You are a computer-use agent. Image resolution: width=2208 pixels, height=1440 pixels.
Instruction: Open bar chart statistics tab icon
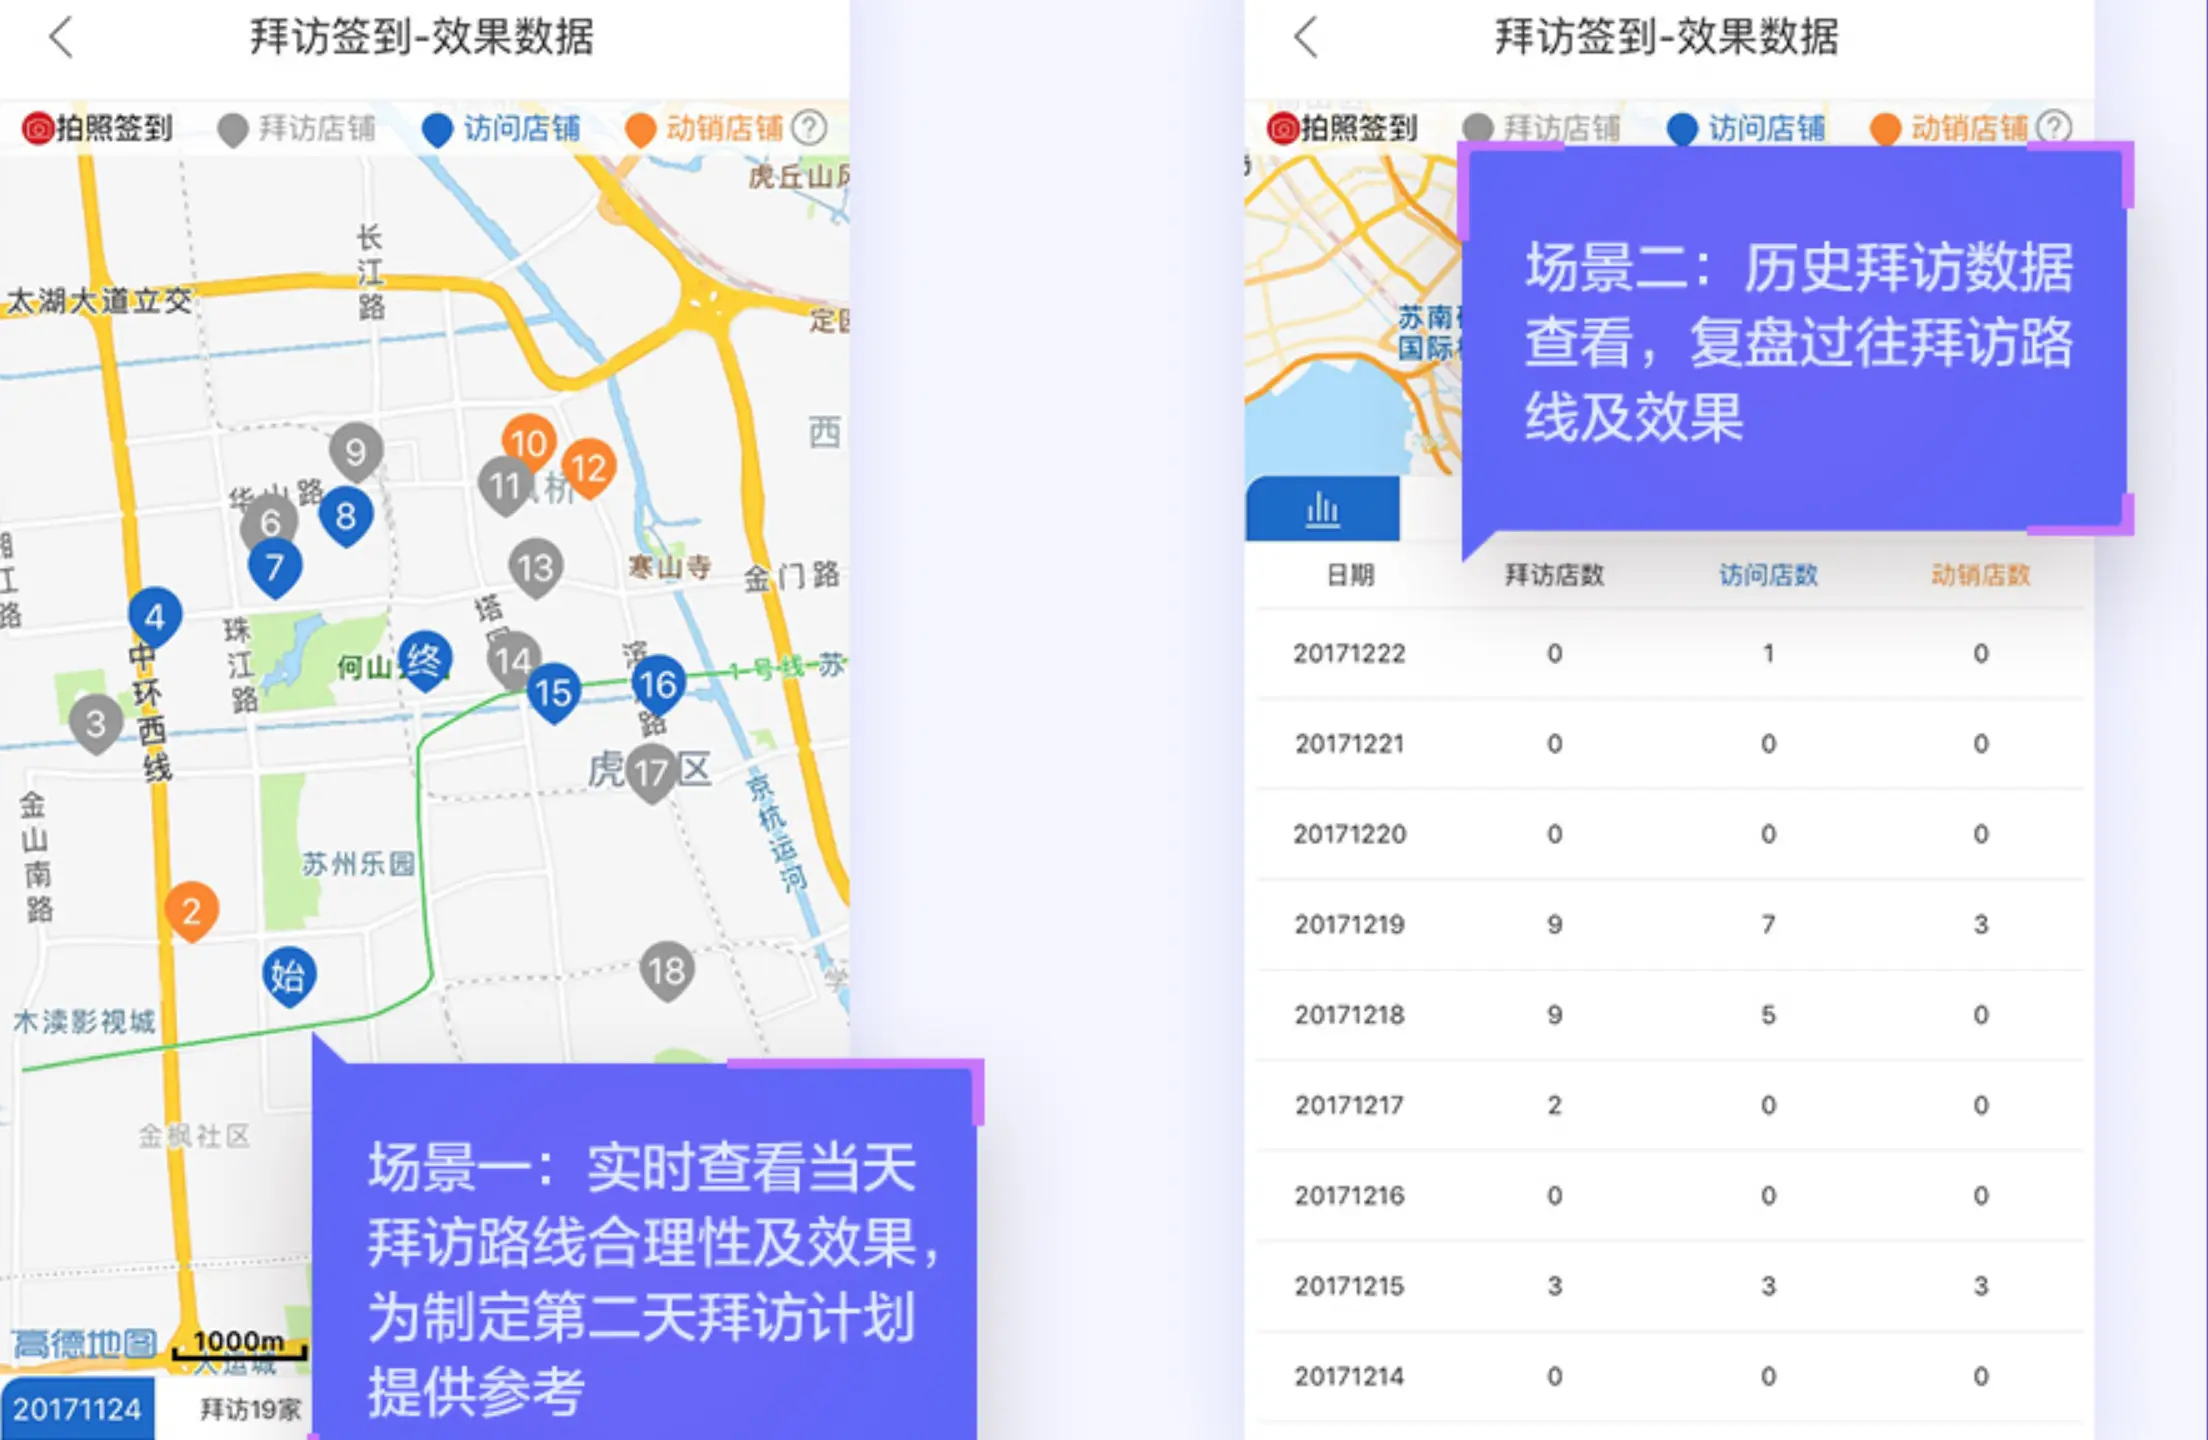click(x=1322, y=509)
